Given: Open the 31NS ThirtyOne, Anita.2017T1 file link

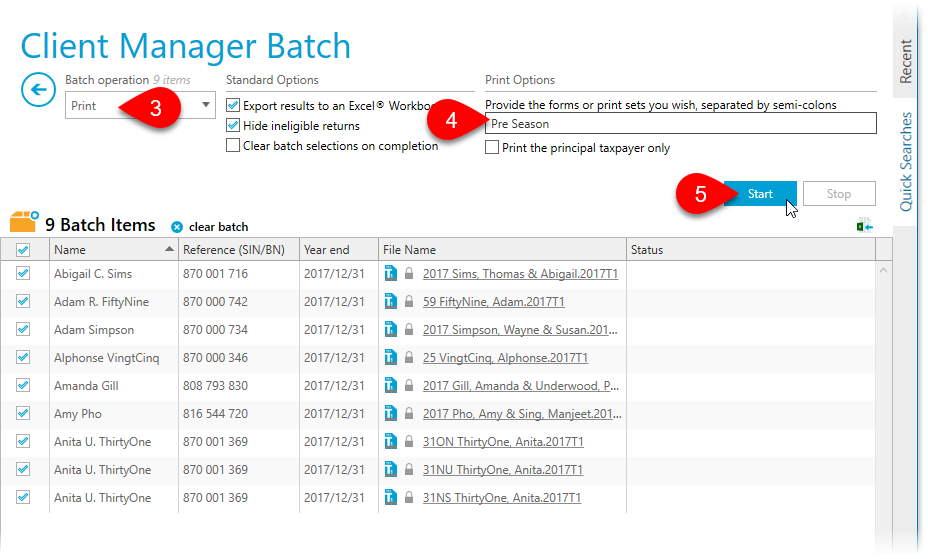Looking at the screenshot, I should click(502, 498).
